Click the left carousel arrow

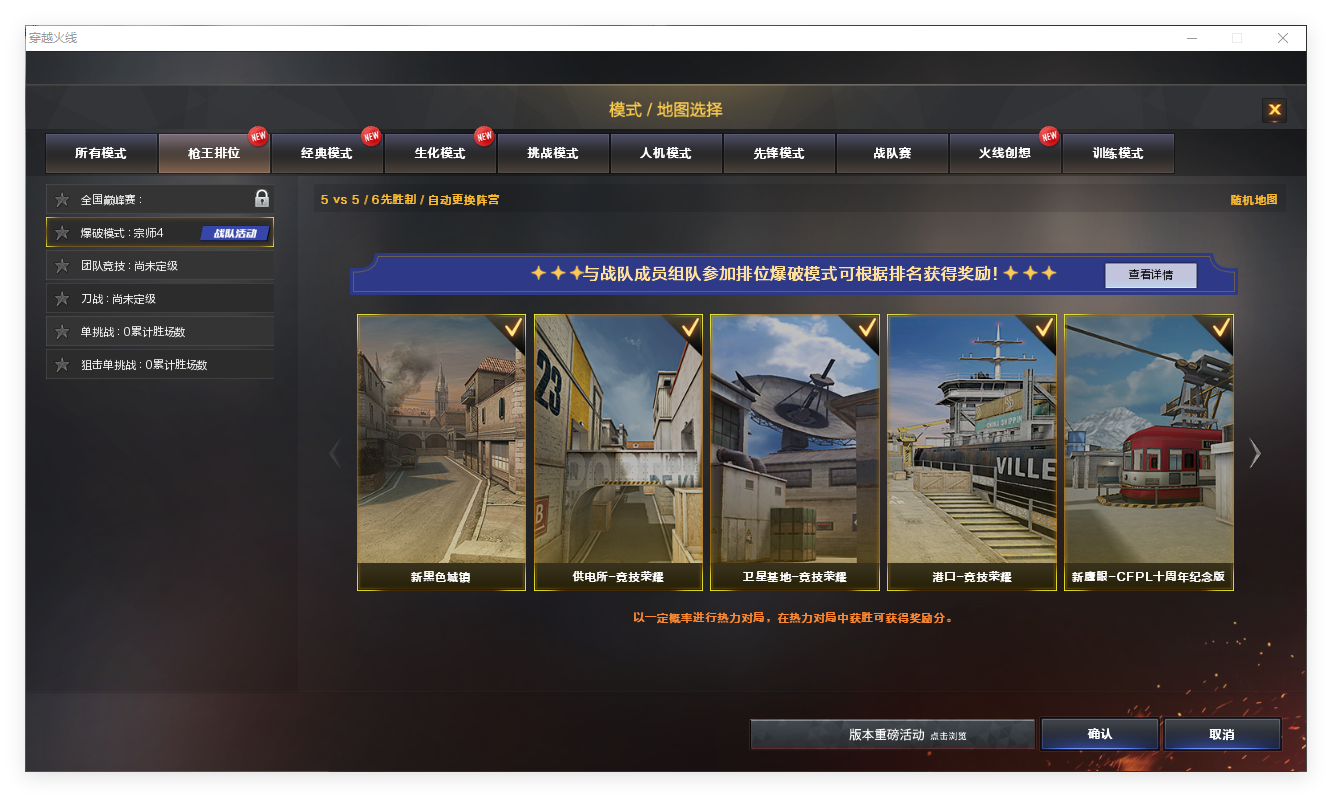point(335,453)
